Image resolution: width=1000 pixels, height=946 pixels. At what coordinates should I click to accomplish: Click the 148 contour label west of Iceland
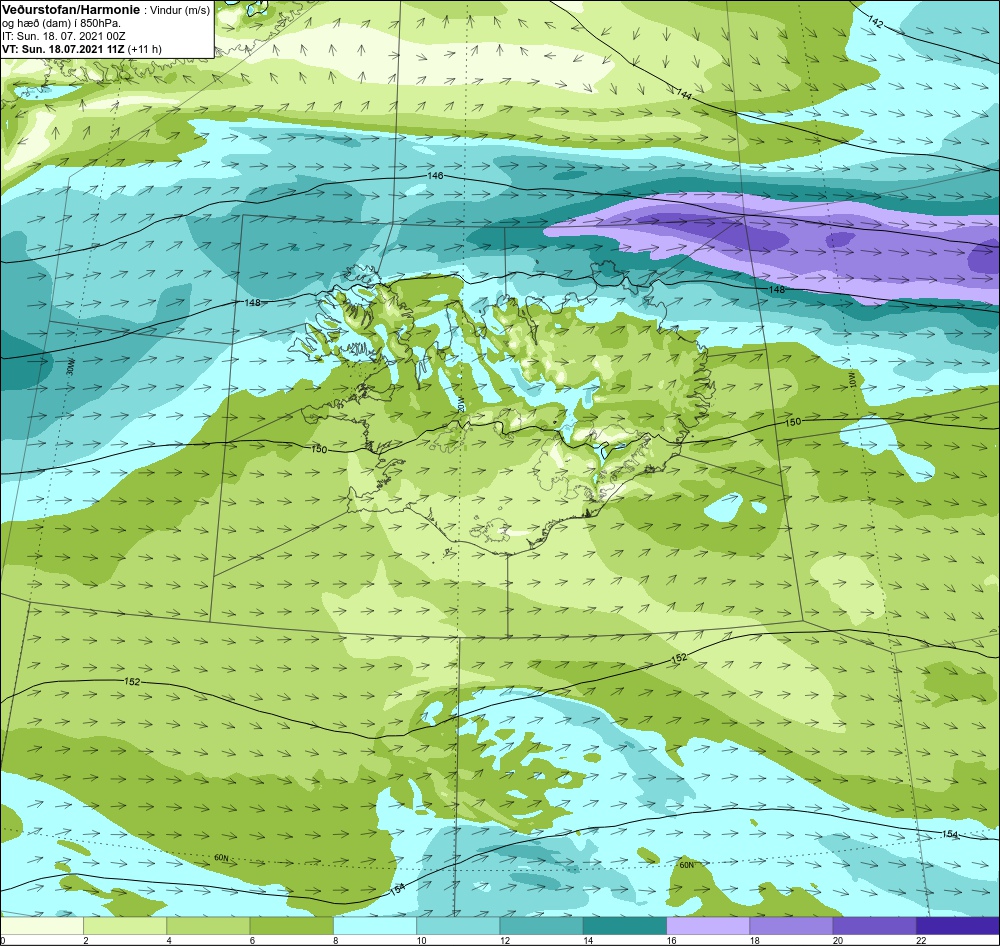(x=253, y=302)
